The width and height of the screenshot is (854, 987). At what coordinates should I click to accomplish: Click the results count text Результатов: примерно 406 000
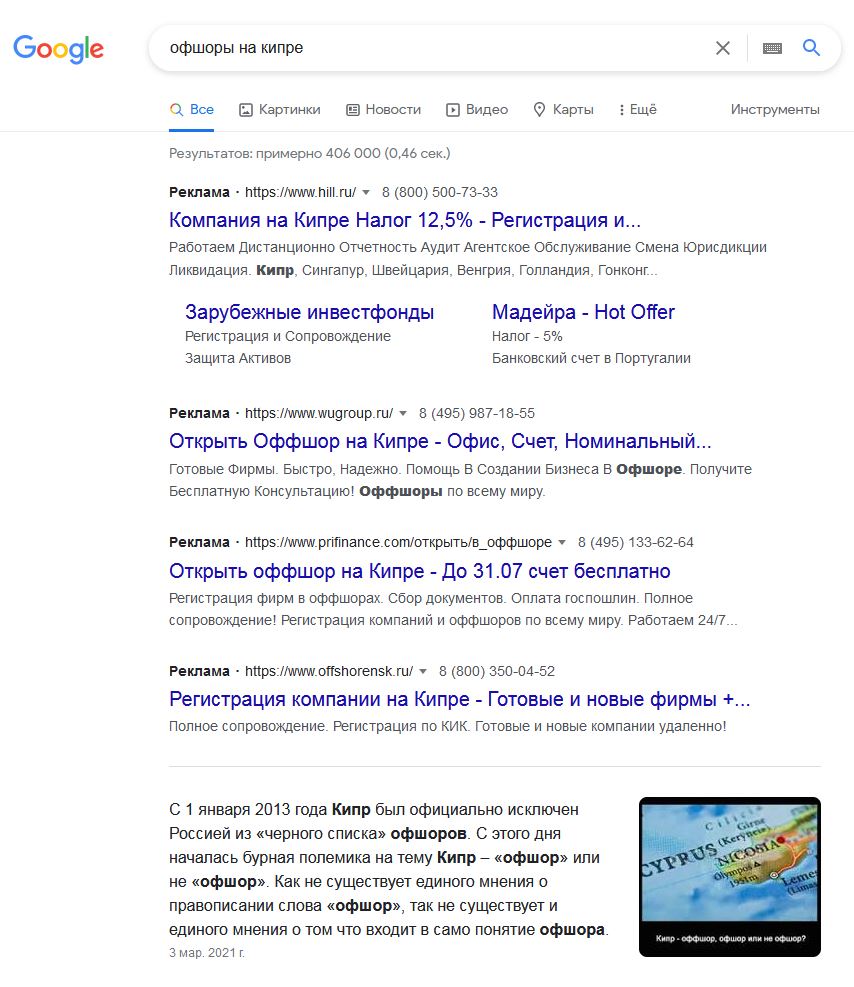(310, 154)
